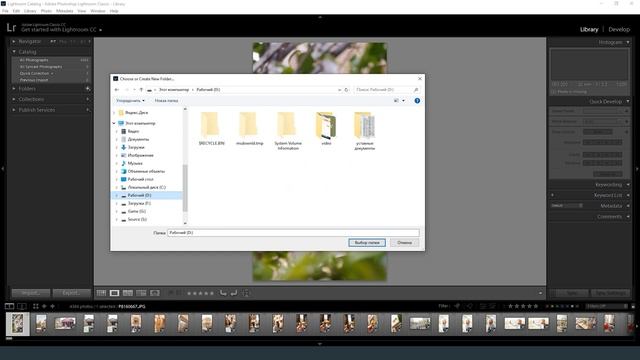Switch to the Develop module

(619, 29)
